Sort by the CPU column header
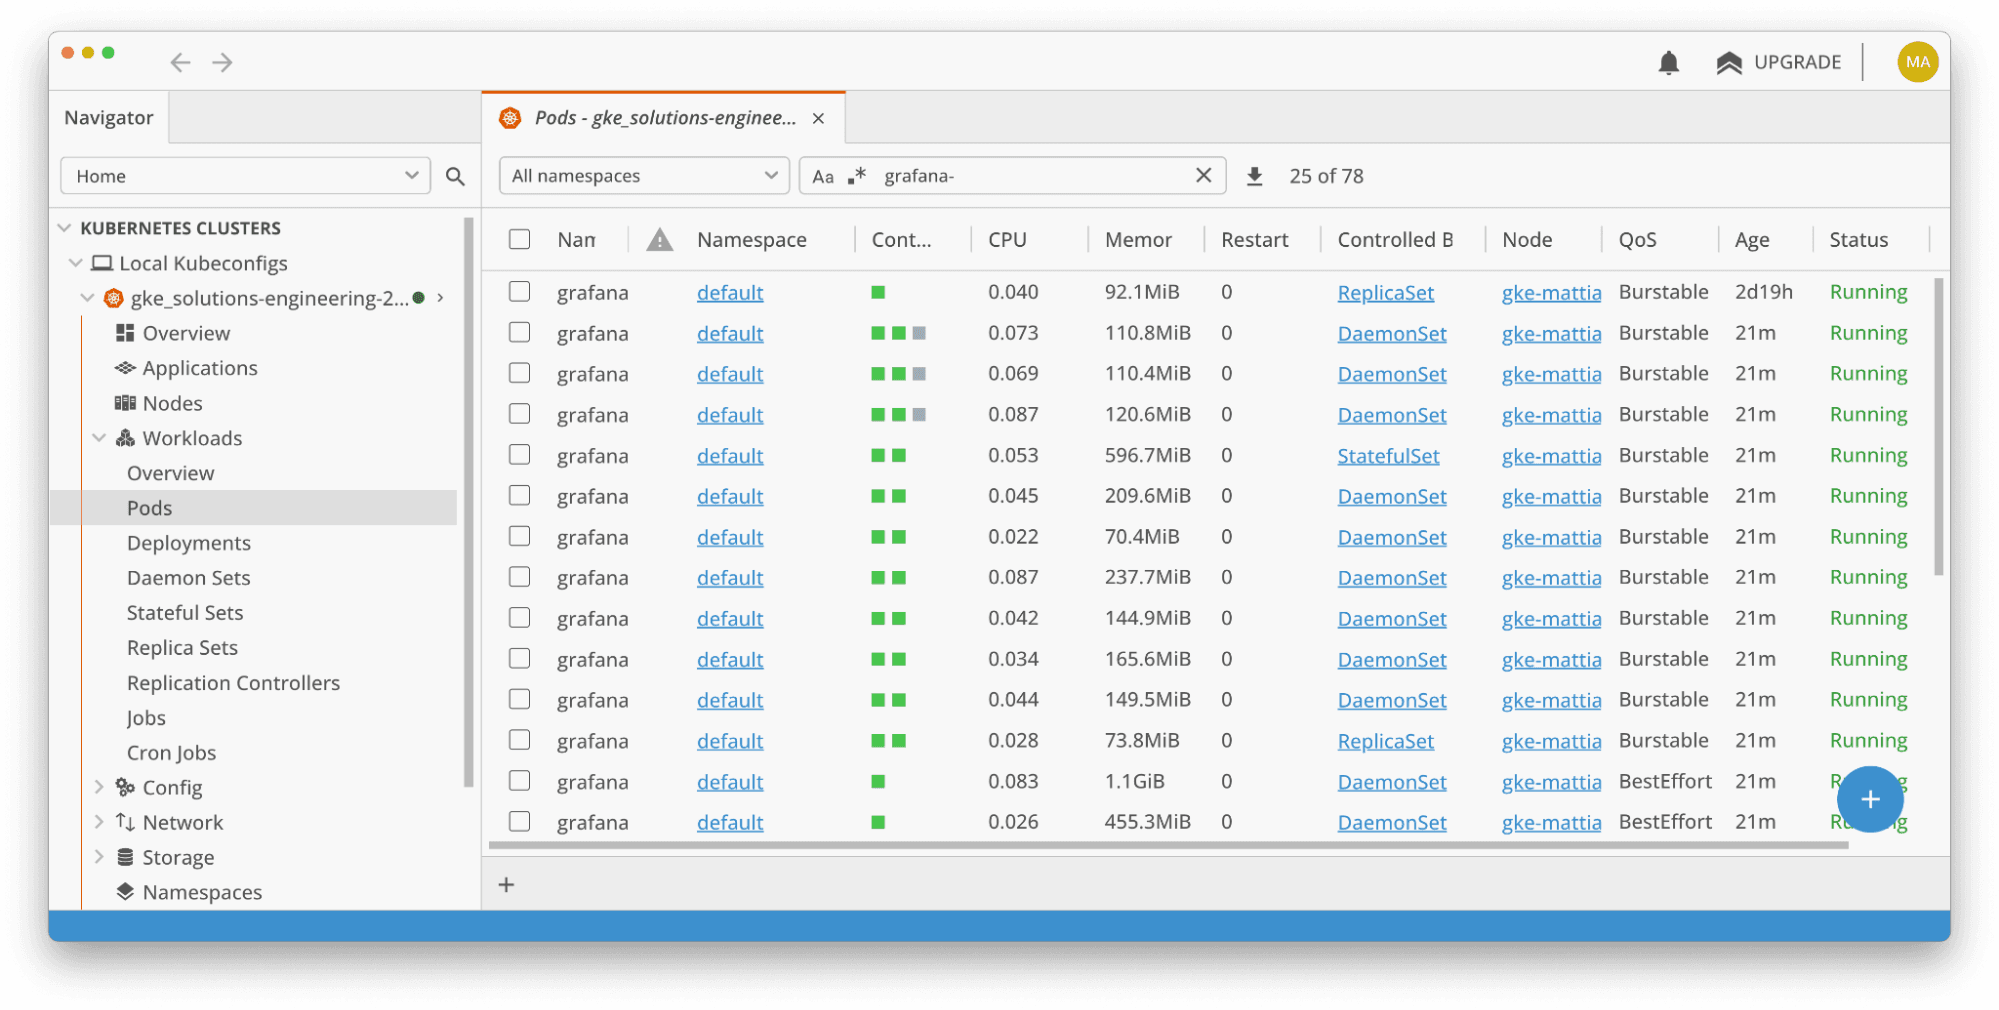 coord(1007,240)
